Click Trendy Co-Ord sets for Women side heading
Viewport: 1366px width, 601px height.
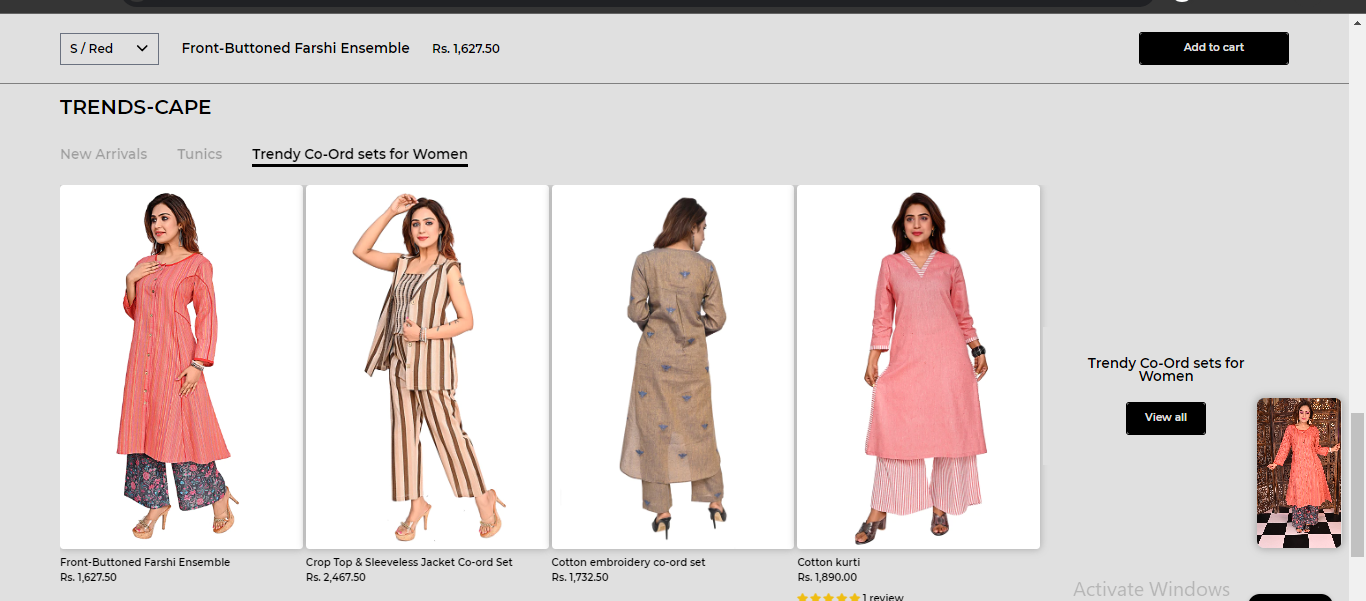coord(1166,369)
